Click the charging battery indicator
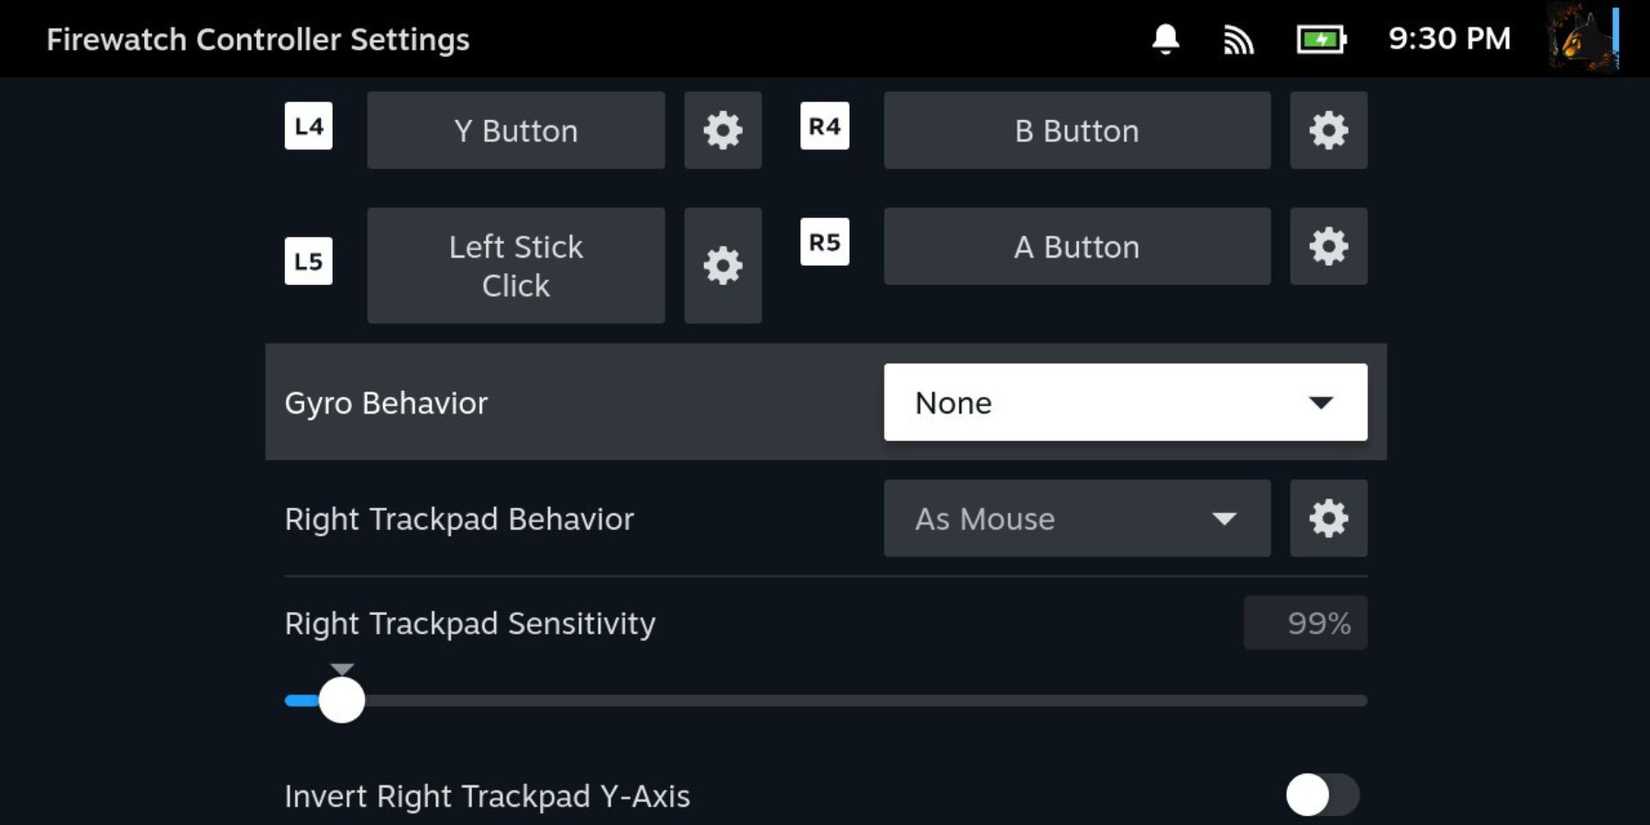 1319,39
